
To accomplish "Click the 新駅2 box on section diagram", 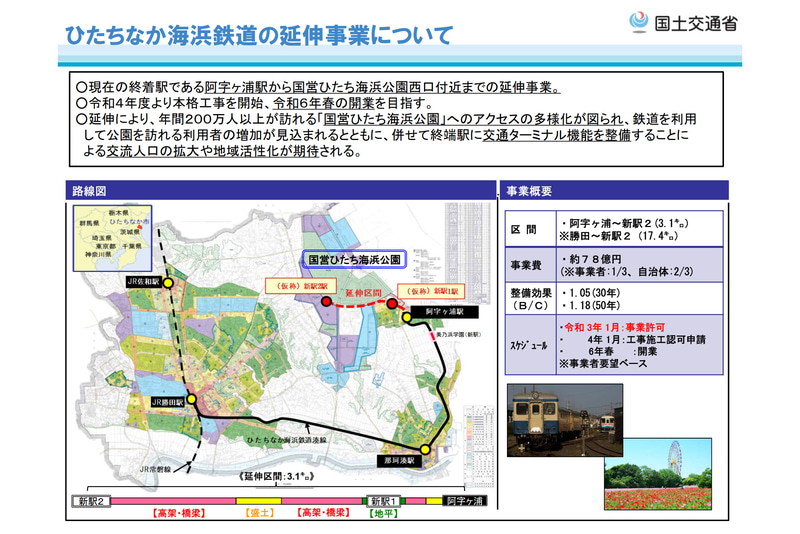I will click(91, 501).
